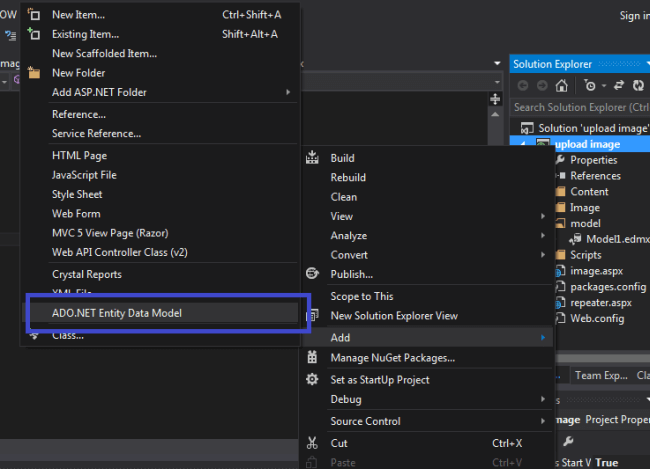Click the Build icon in context menu

tap(312, 158)
